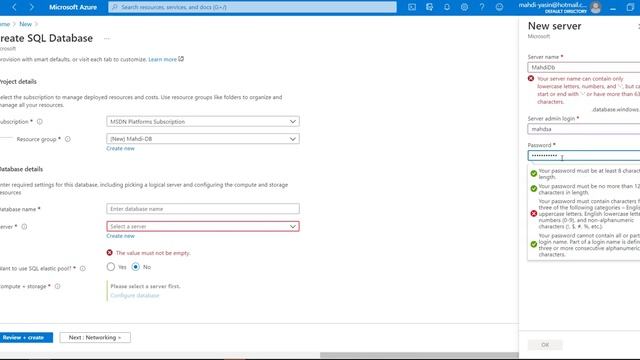The width and height of the screenshot is (640, 360).
Task: Click the Server name field
Action: [x=584, y=67]
